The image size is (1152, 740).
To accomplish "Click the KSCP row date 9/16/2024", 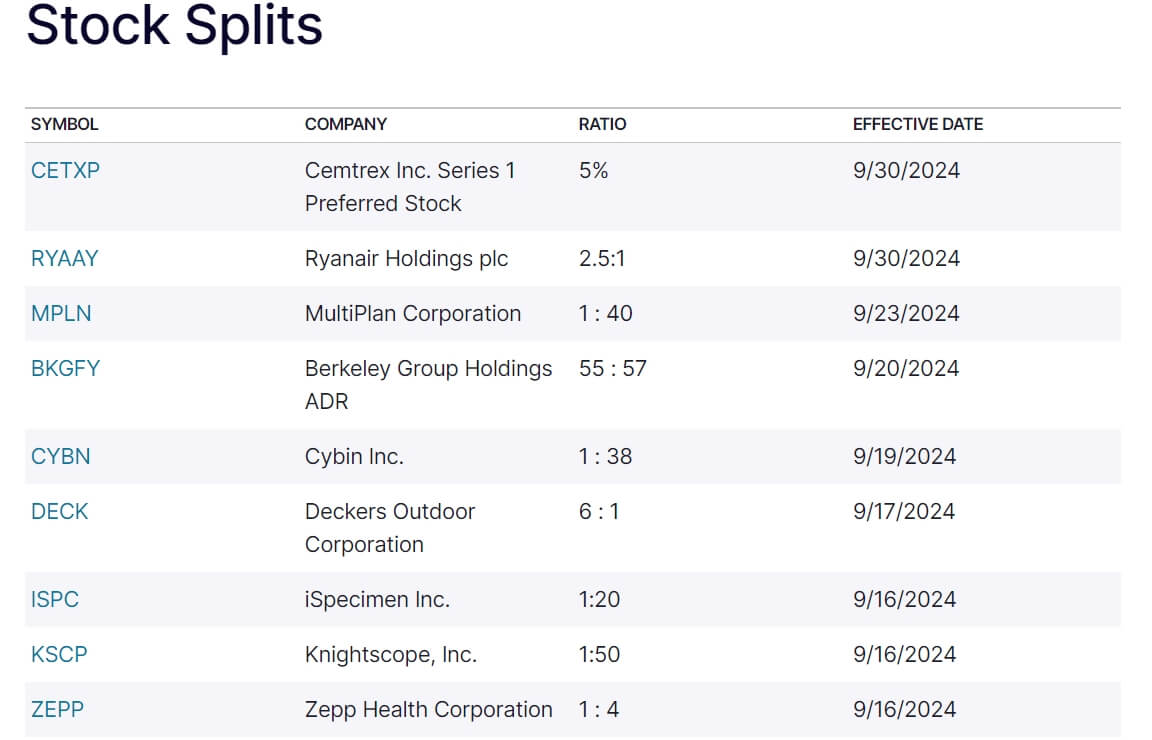I will 904,655.
